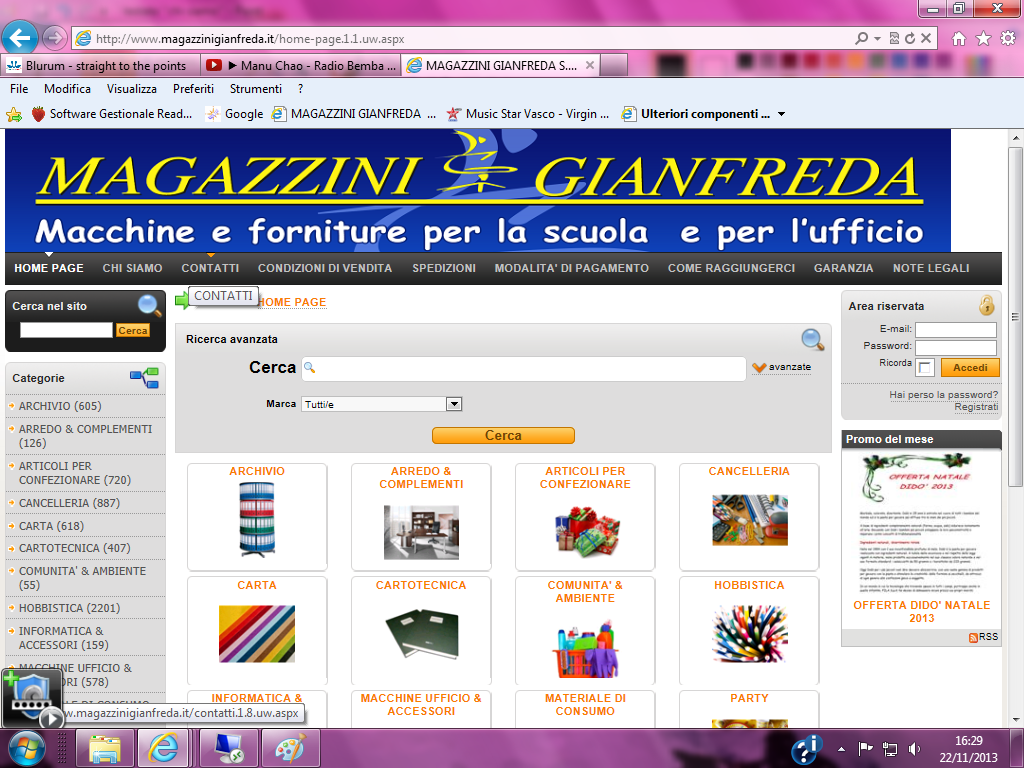The height and width of the screenshot is (768, 1024).
Task: Expand the avanzate search options
Action: [782, 367]
